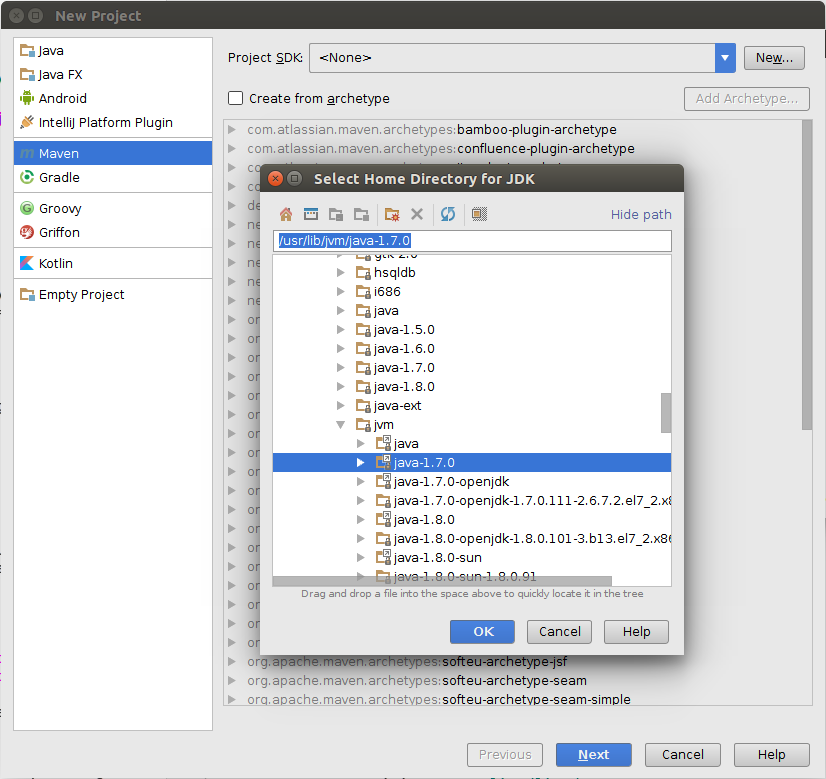Click Cancel in the JDK dialog
Screen dimensions: 826x779
point(559,632)
